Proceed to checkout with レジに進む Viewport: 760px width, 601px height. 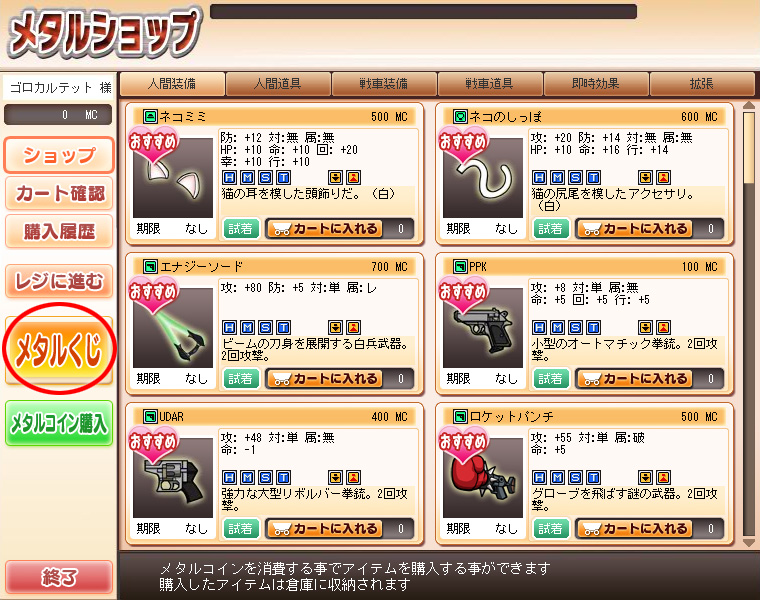click(x=59, y=281)
